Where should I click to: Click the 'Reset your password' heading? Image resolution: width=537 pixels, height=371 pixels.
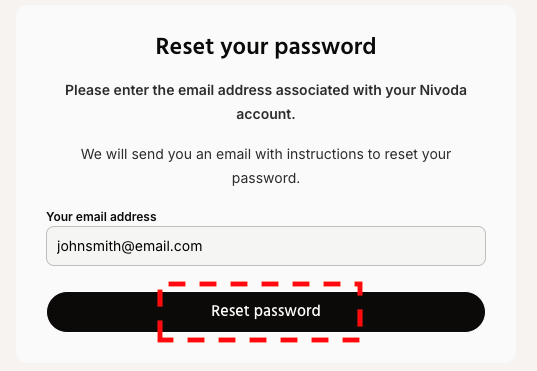[266, 47]
